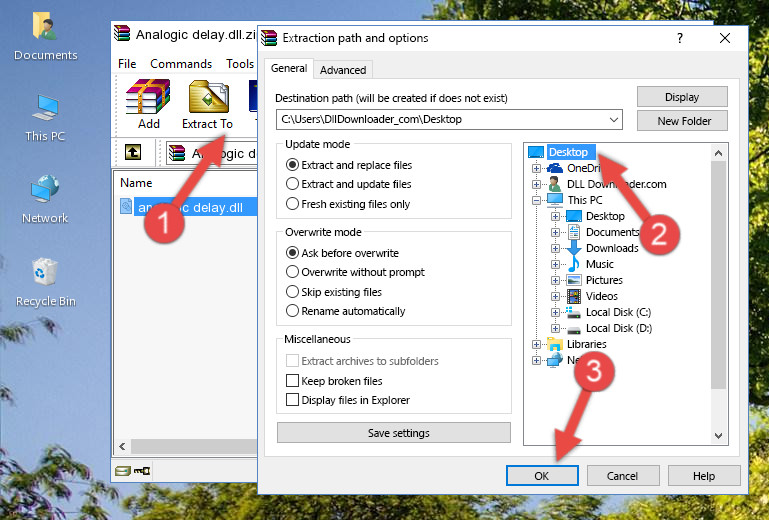Select Ask before overwrite option
The image size is (769, 520).
pyautogui.click(x=342, y=253)
